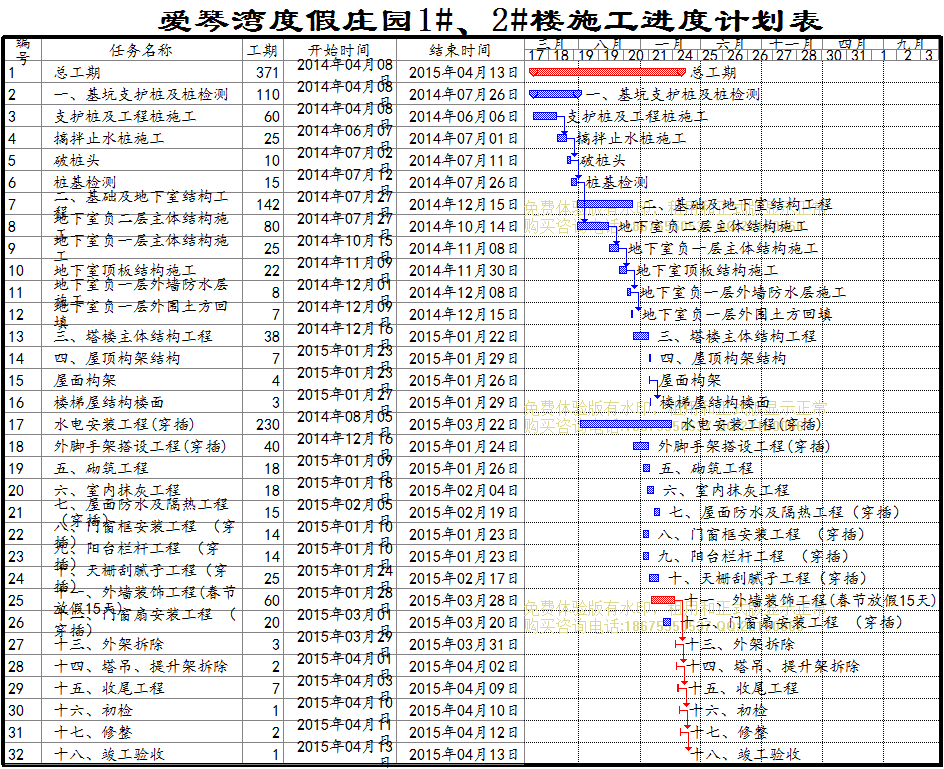Click the Gantt bar for 外脚手架搭设工程
This screenshot has width=944, height=769.
pos(641,446)
